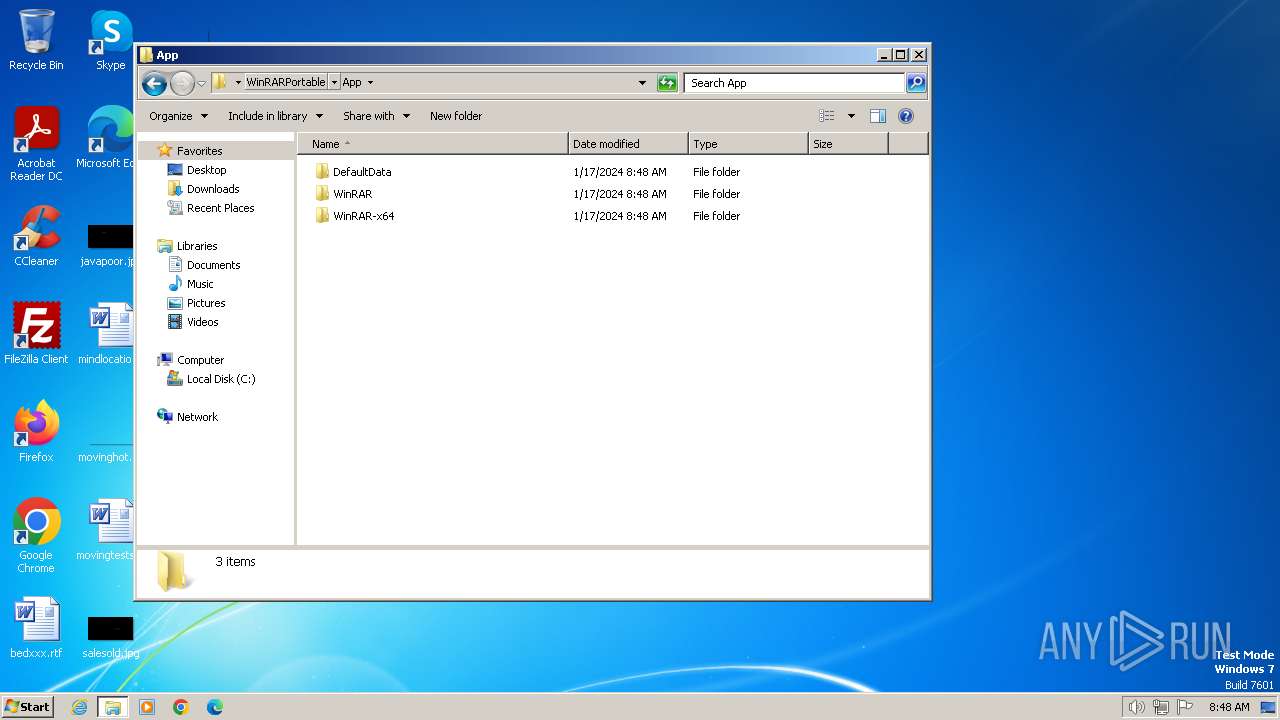The image size is (1280, 720).
Task: Open the Action Center flag icon
Action: coord(1185,707)
